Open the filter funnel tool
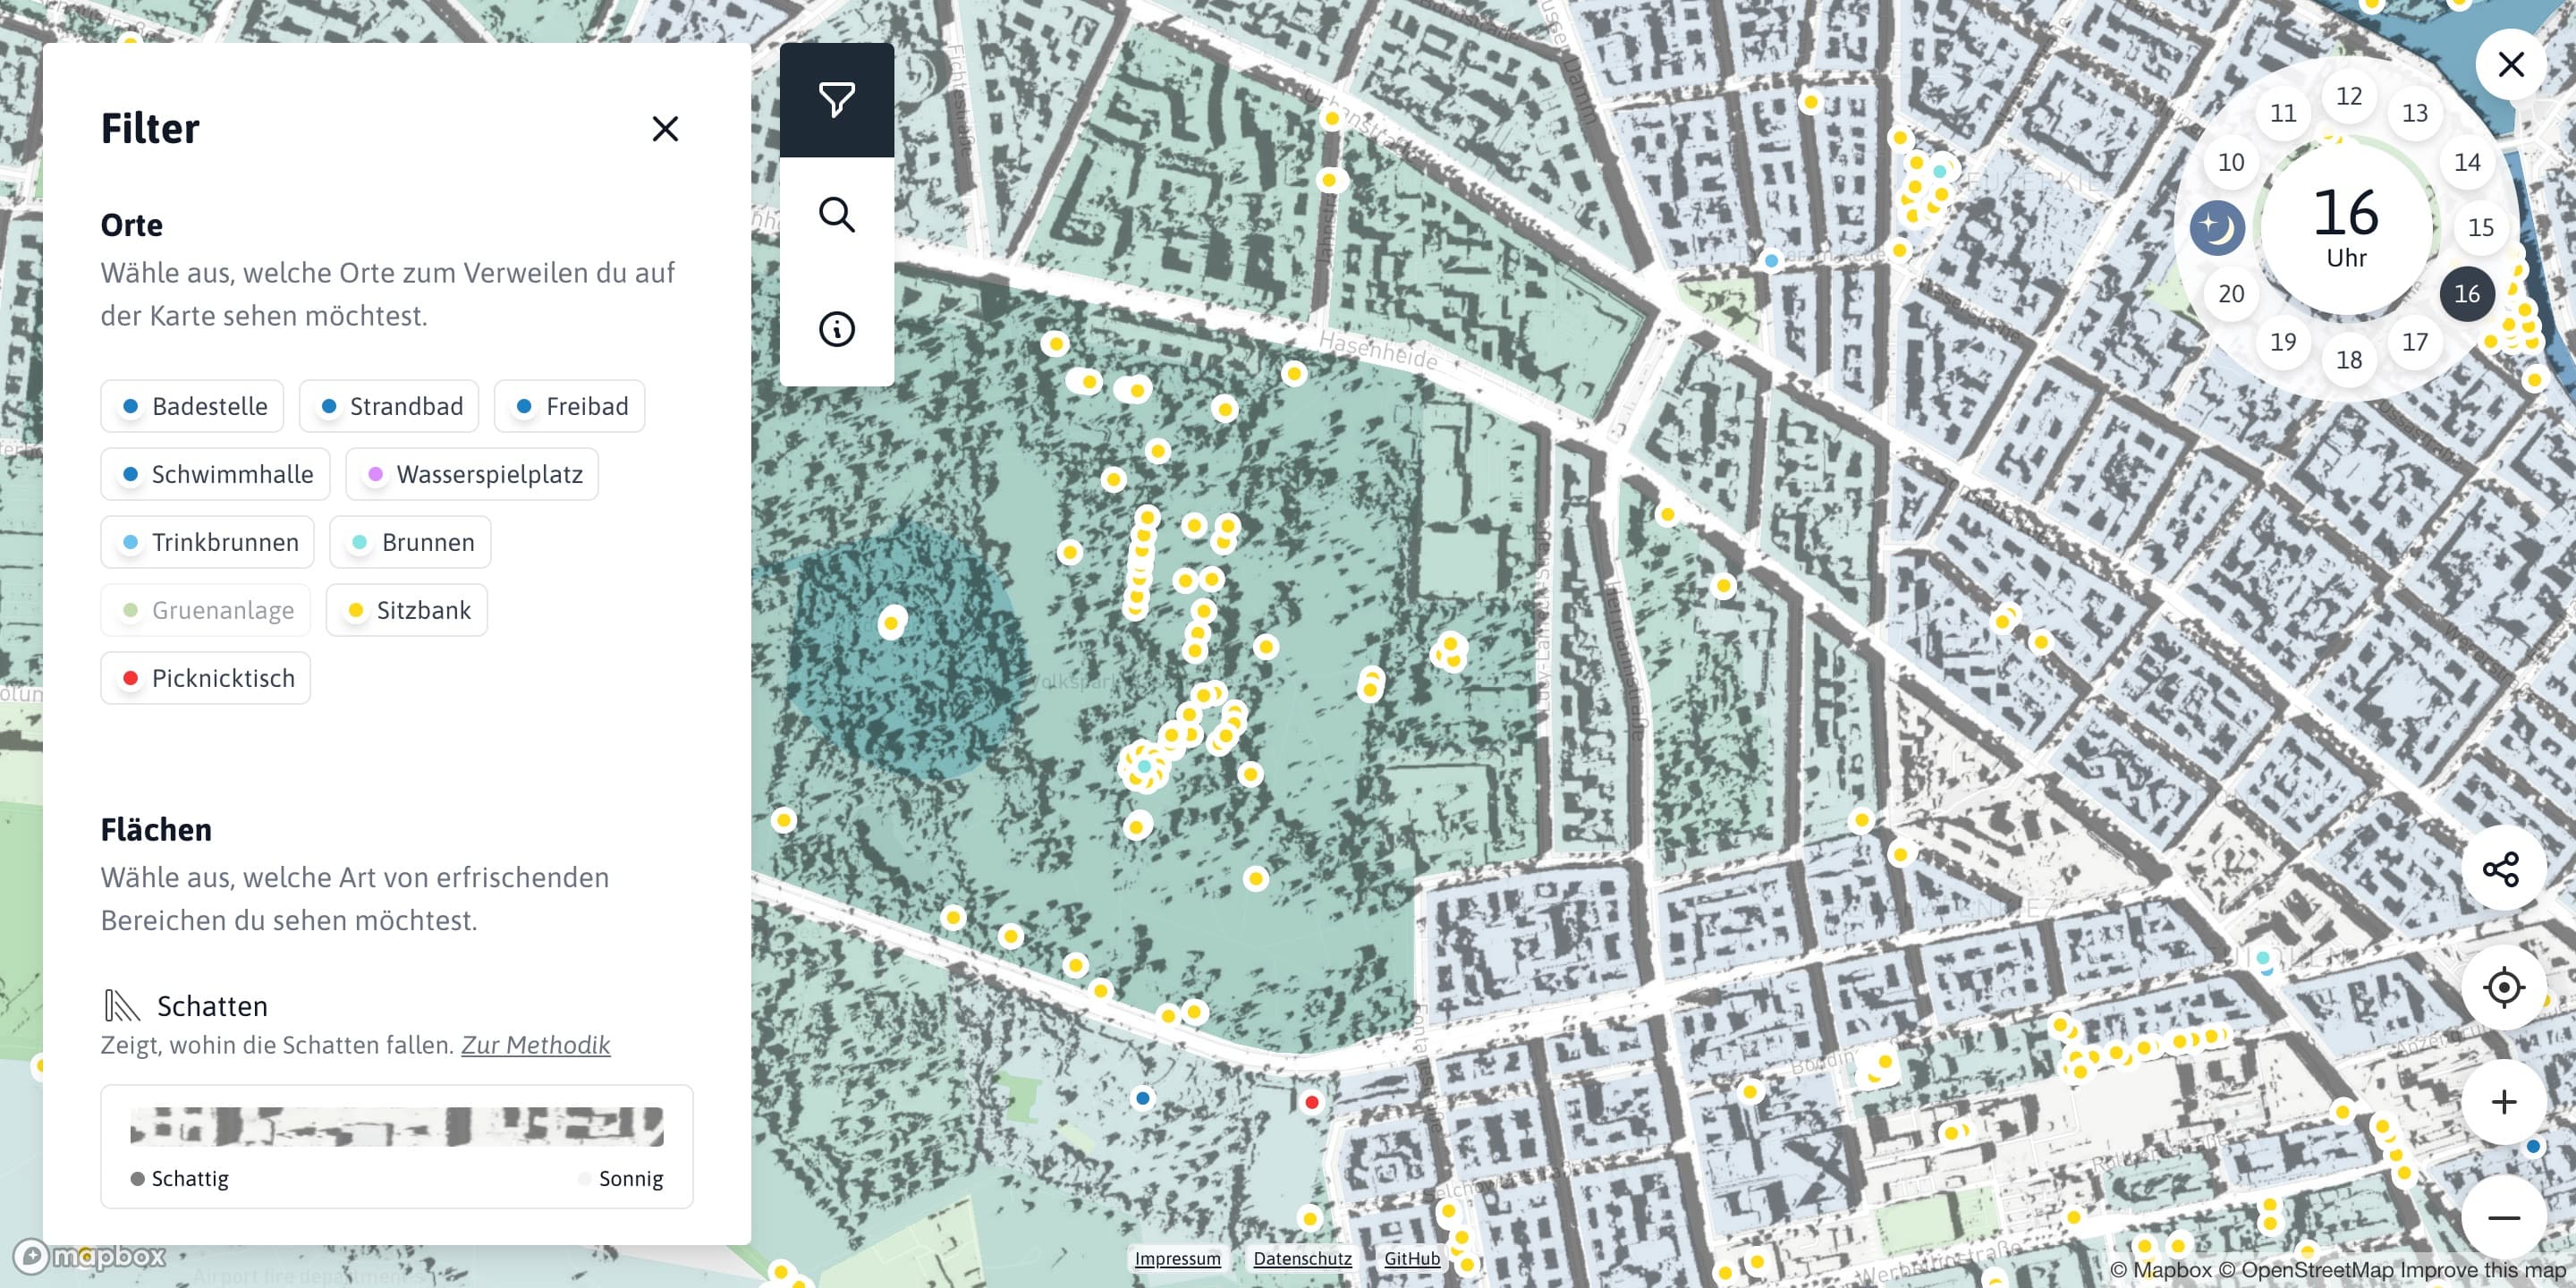 tap(836, 100)
